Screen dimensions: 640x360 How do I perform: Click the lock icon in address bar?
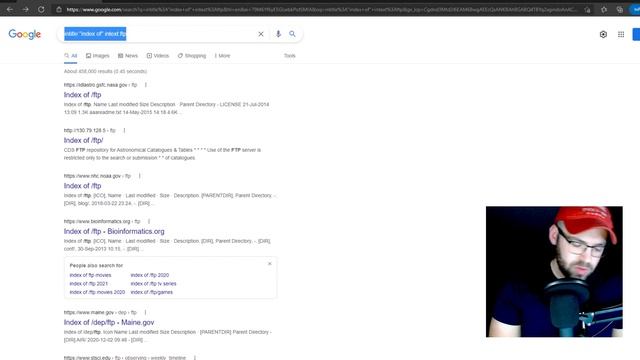click(59, 9)
